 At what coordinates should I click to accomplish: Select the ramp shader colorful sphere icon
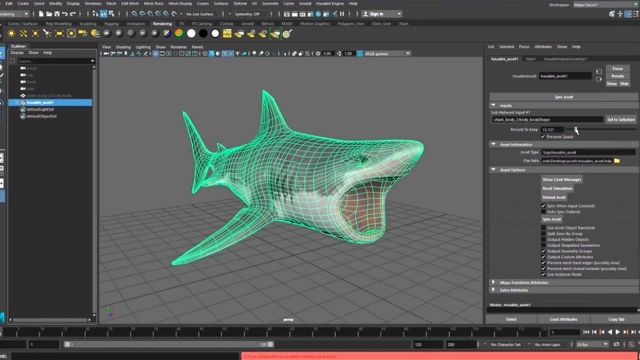(179, 33)
